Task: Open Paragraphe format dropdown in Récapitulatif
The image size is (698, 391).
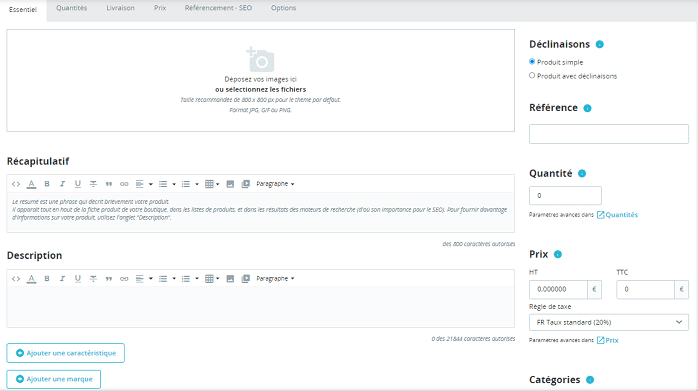Action: [x=275, y=184]
